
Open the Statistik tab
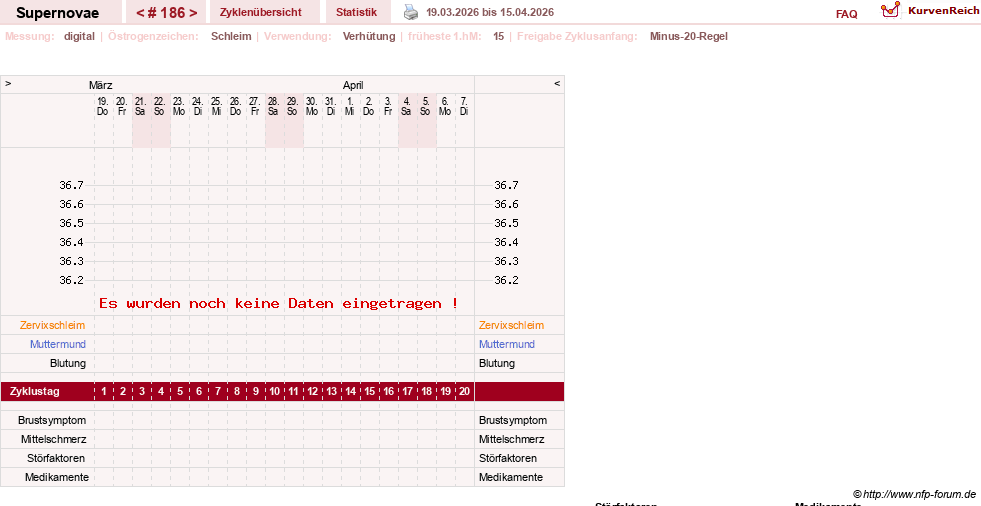tap(357, 12)
